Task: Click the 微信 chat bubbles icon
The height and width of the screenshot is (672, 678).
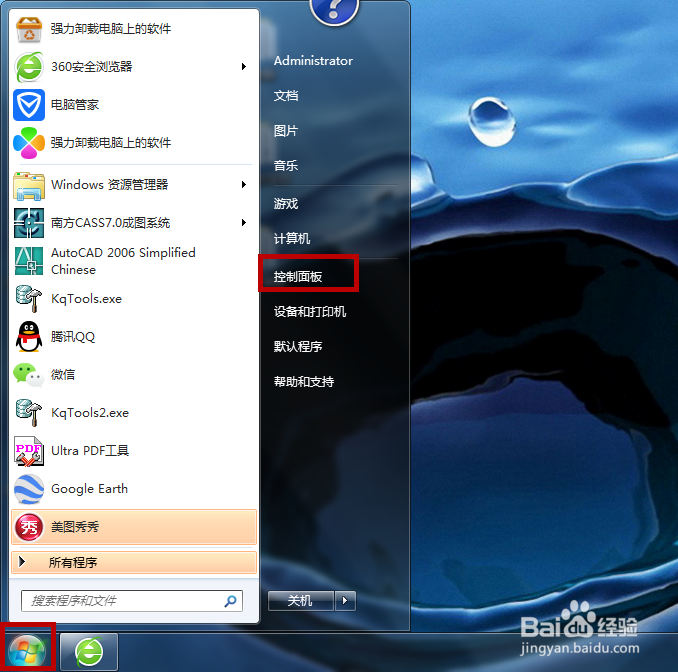Action: point(29,374)
